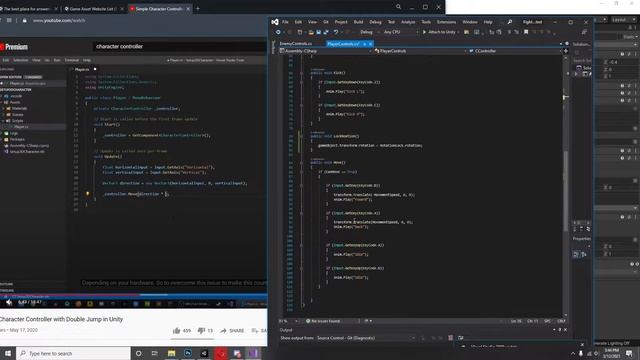Open the Cortana circle on taskbar
This screenshot has height=360, width=640.
[139, 353]
